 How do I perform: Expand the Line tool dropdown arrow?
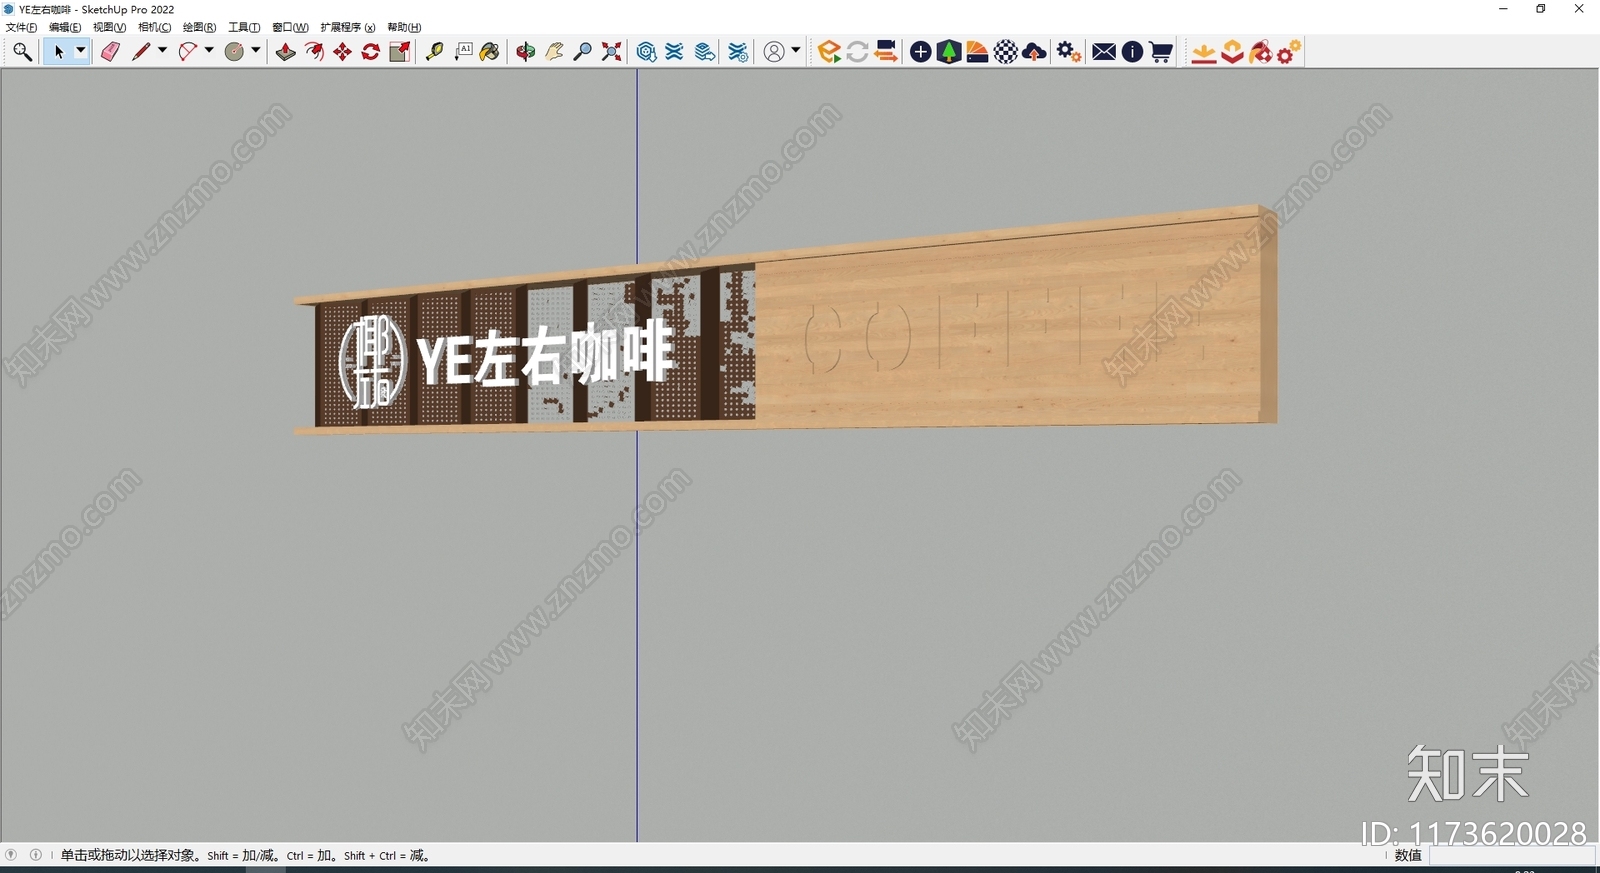162,51
